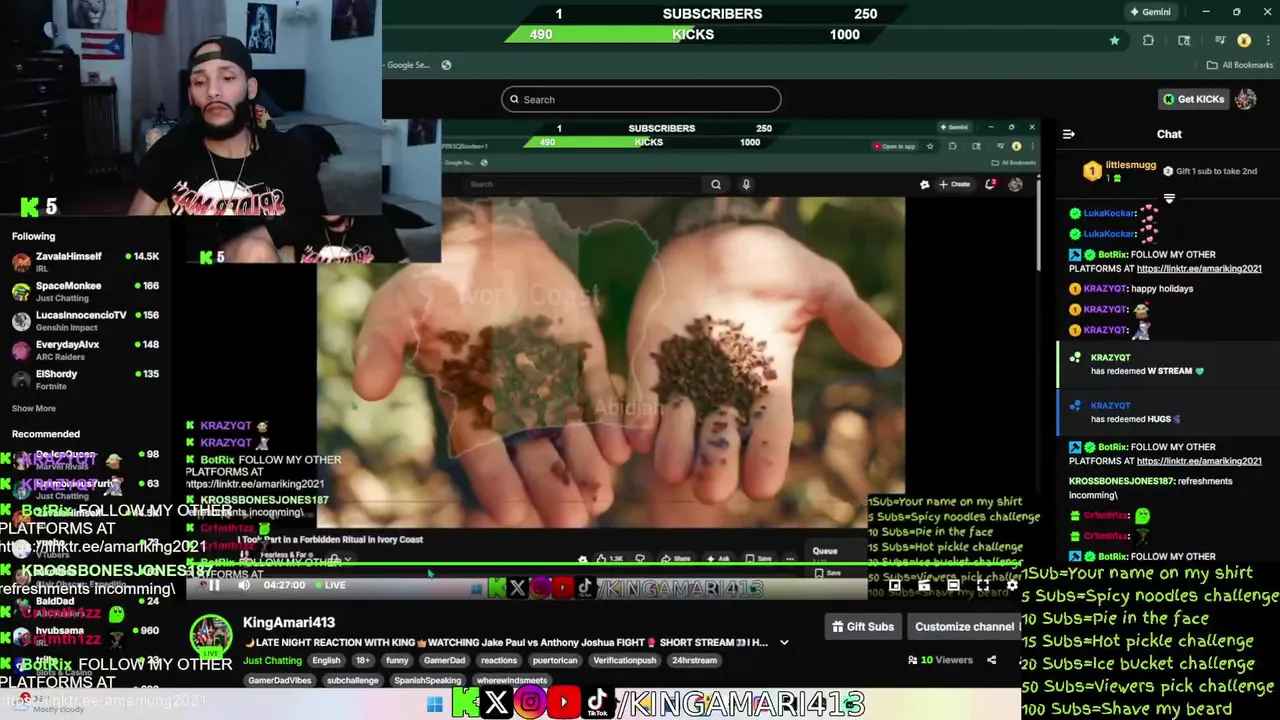The height and width of the screenshot is (720, 1280).
Task: Open the Kick player settings gear
Action: [x=1012, y=585]
